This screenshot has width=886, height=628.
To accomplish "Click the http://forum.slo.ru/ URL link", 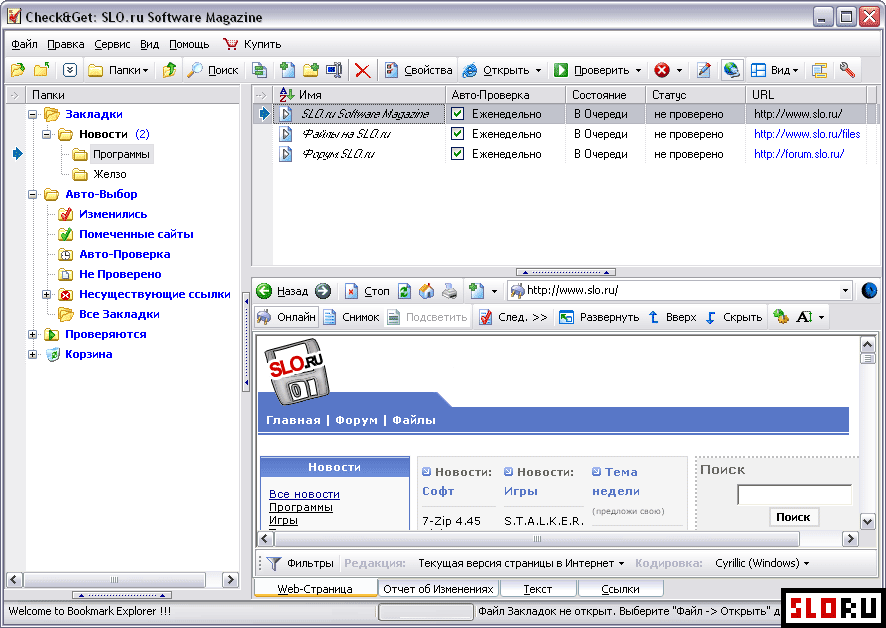I will pos(799,154).
